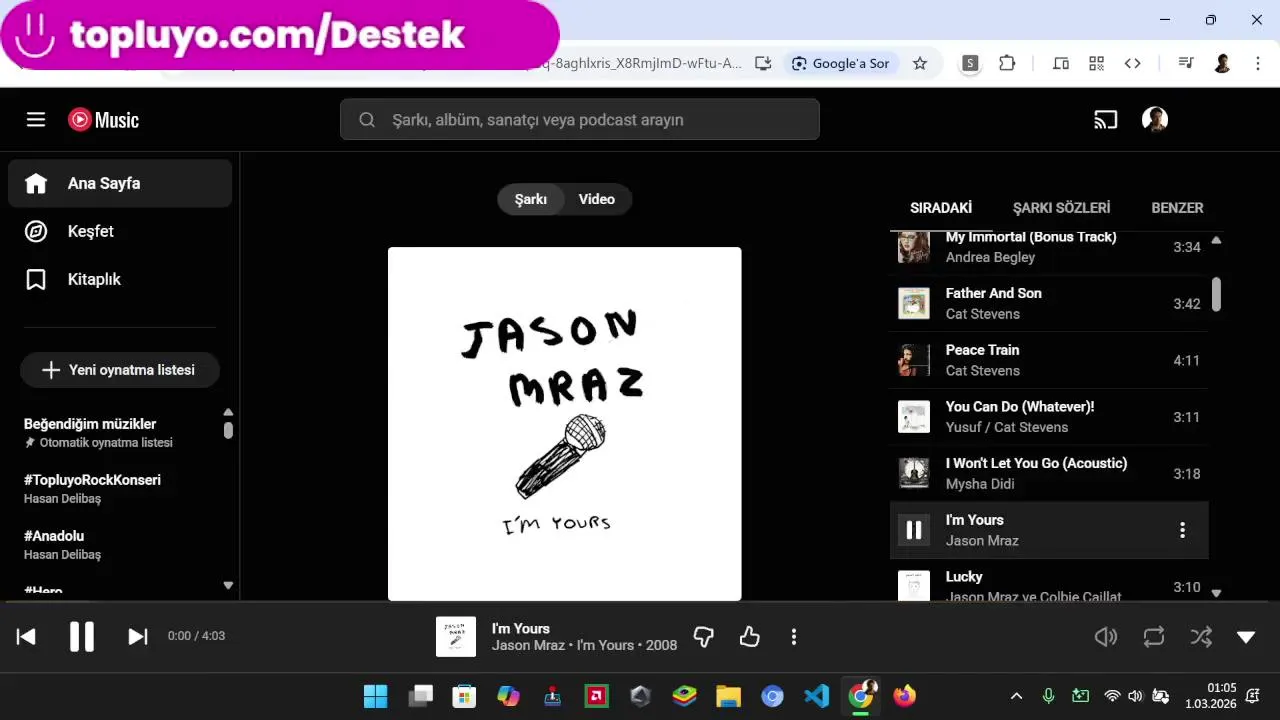The image size is (1280, 720).
Task: Open the SIRADAKİ tab
Action: (x=941, y=208)
